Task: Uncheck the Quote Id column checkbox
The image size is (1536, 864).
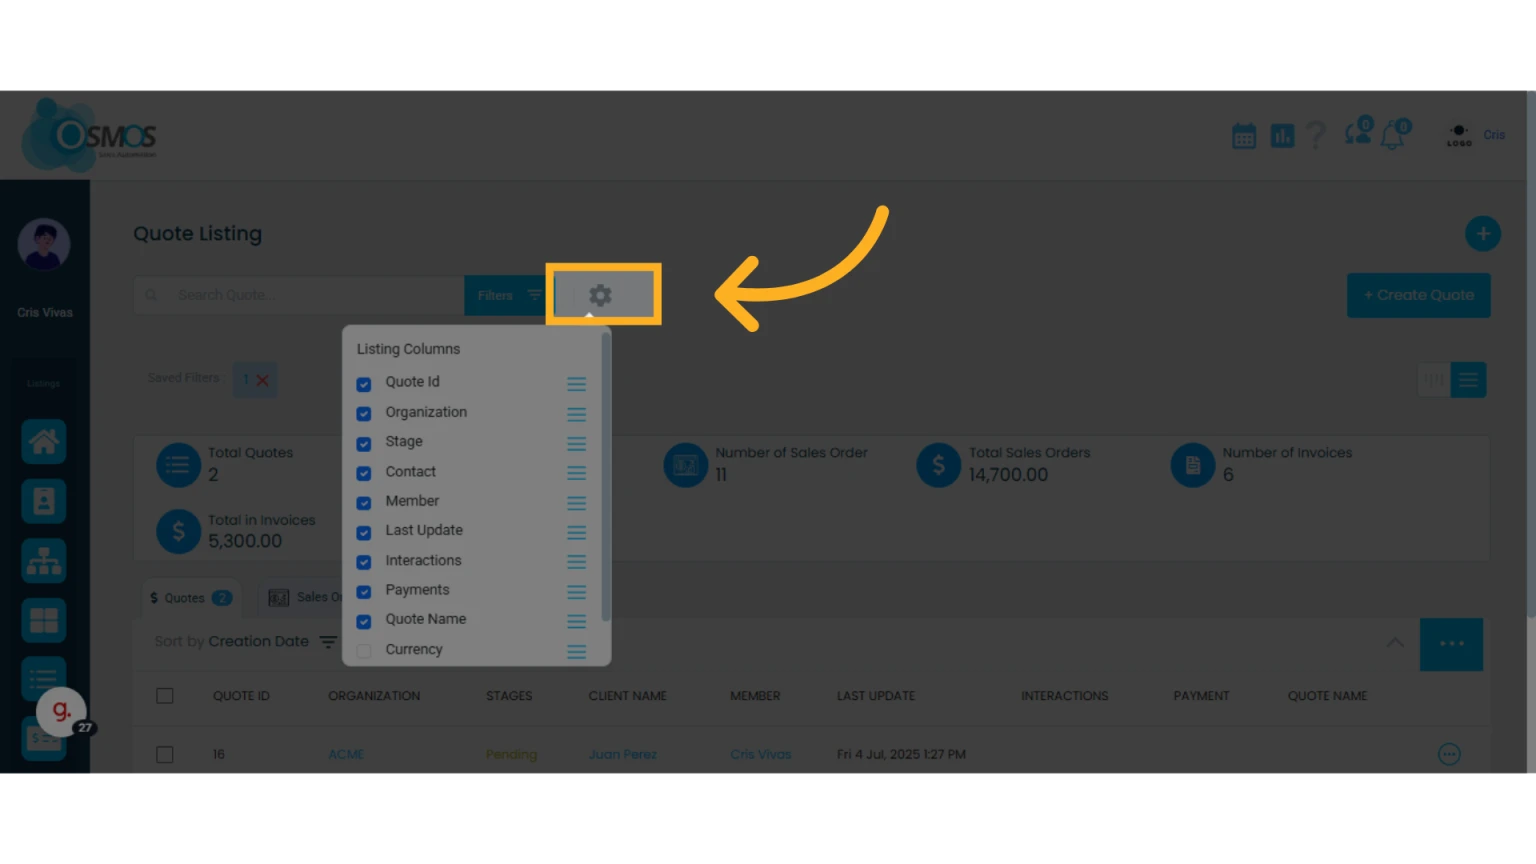Action: click(x=364, y=384)
